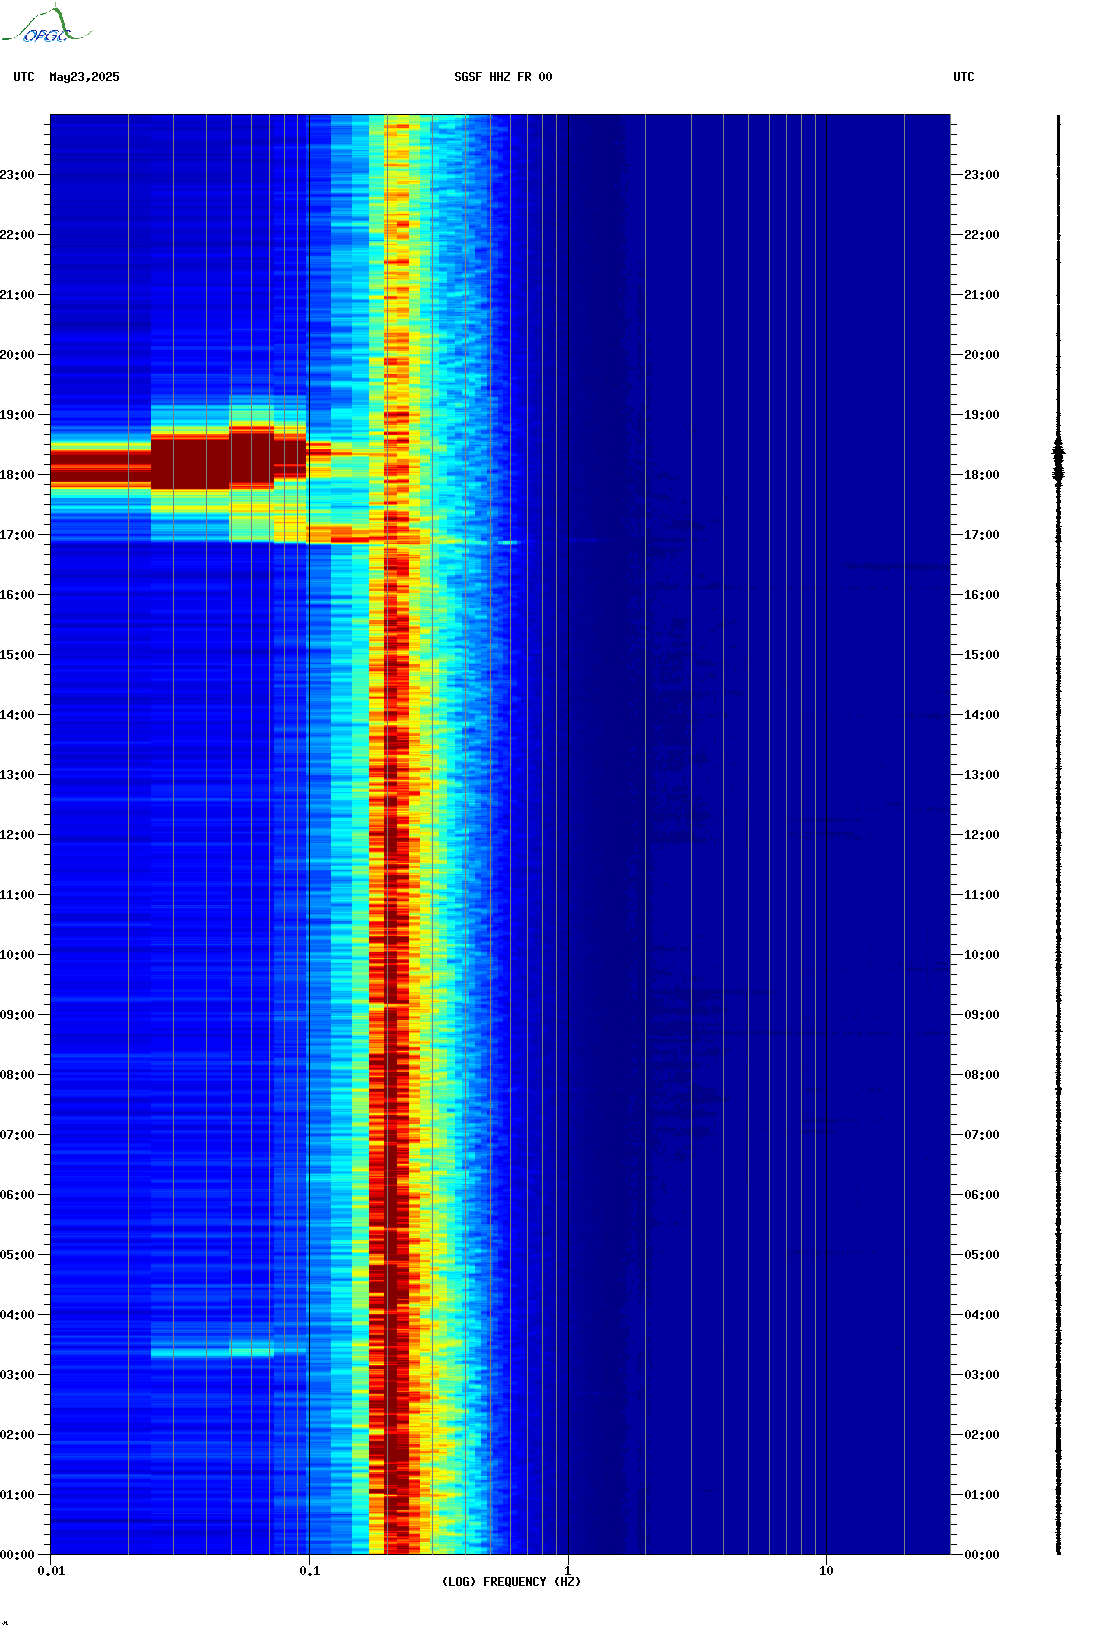This screenshot has height=1634, width=1102.
Task: Click the 0.1 frequency tick label
Action: tap(309, 1571)
